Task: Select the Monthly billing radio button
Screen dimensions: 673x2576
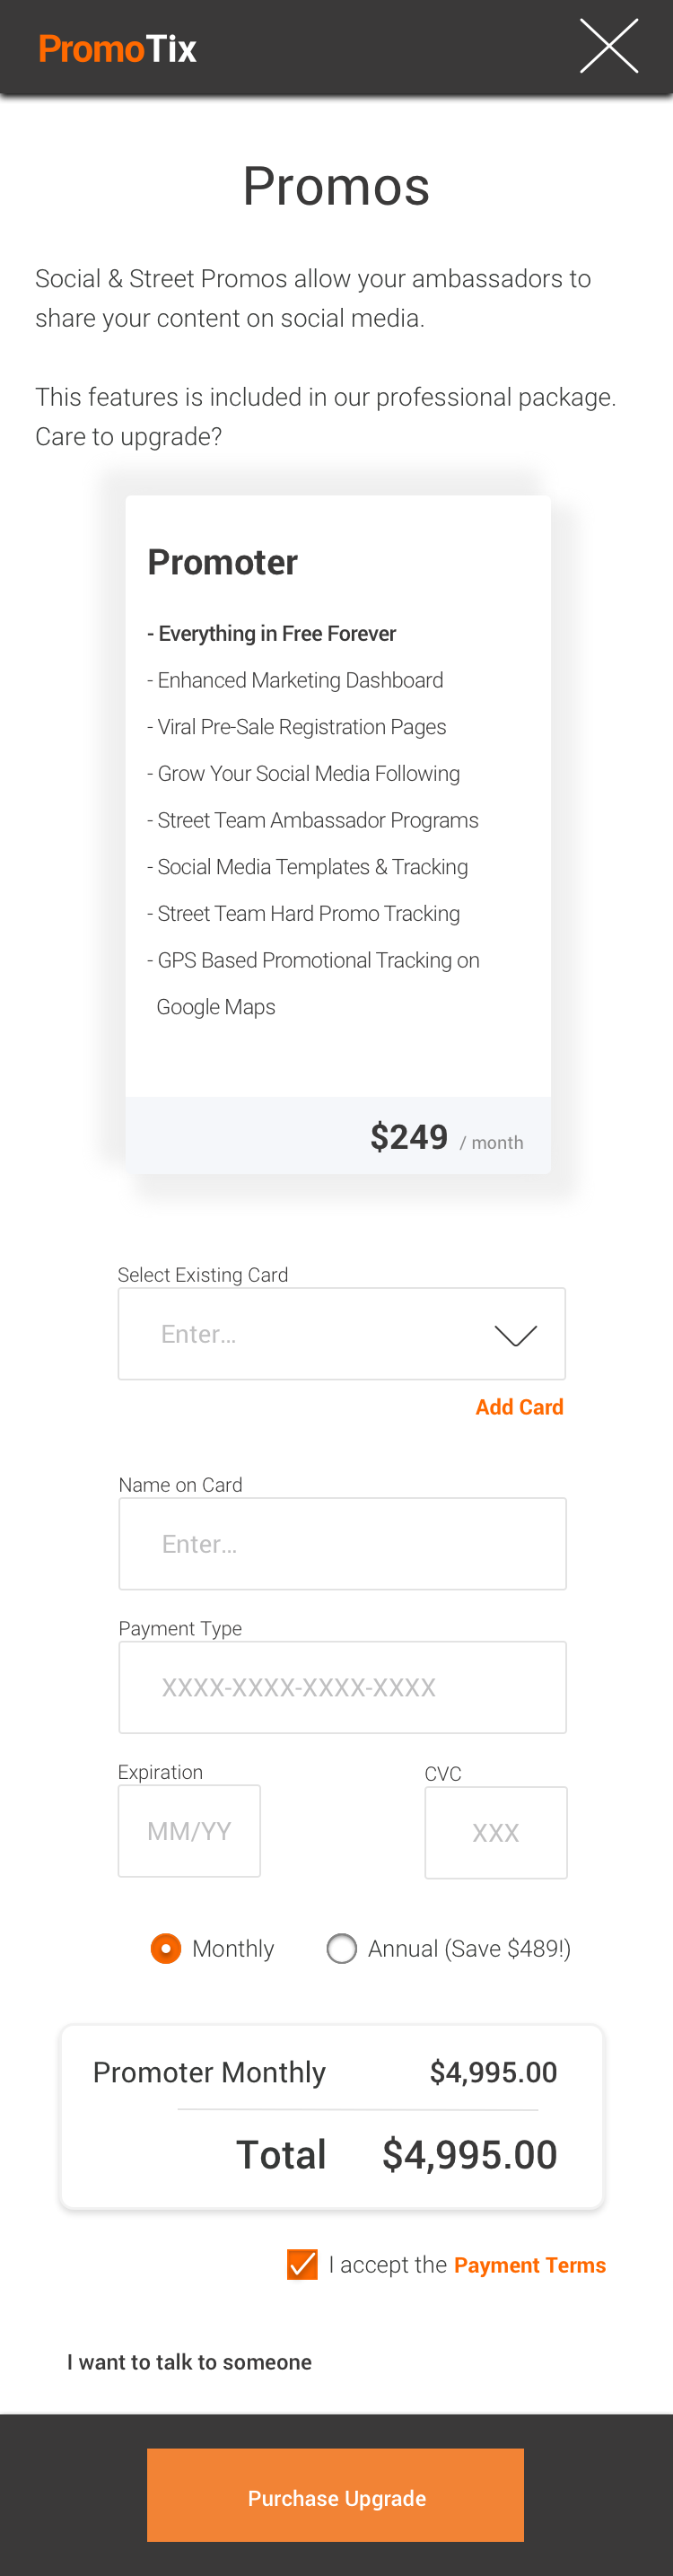Action: pos(166,1949)
